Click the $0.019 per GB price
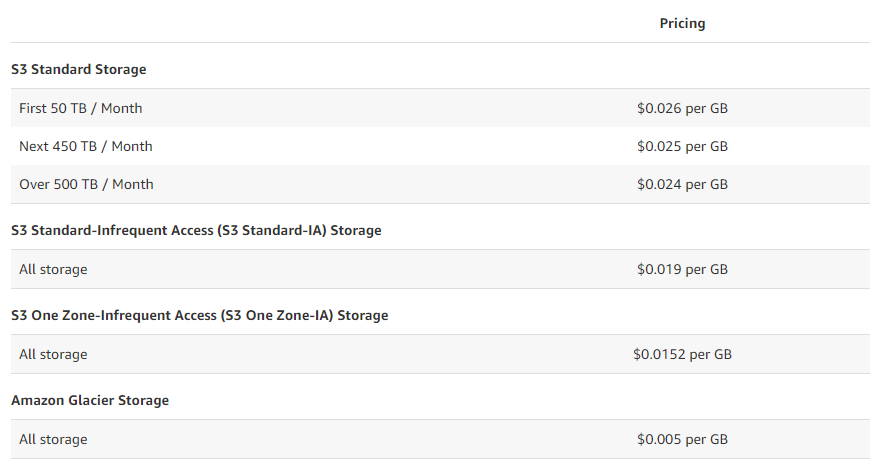Image resolution: width=886 pixels, height=474 pixels. (x=682, y=269)
